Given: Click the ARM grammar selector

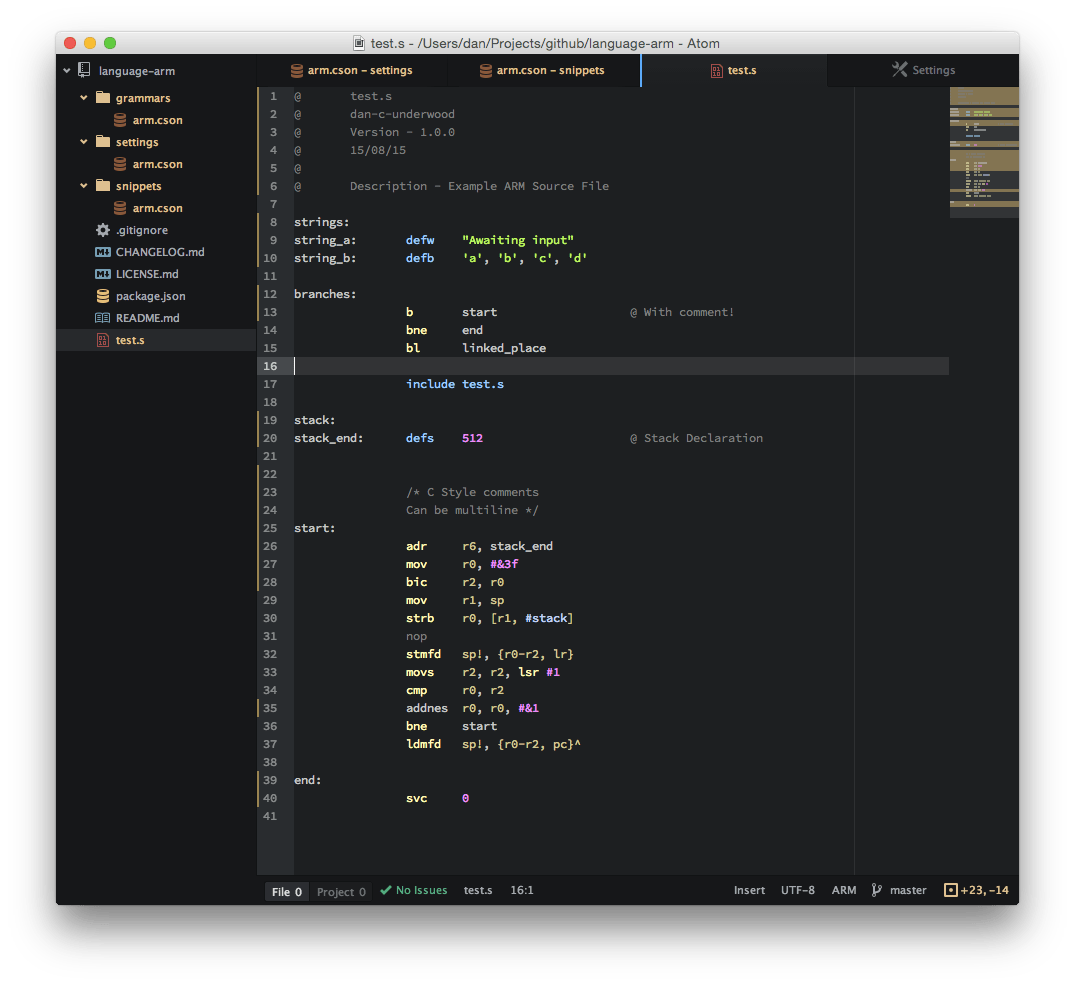Looking at the screenshot, I should pyautogui.click(x=843, y=890).
